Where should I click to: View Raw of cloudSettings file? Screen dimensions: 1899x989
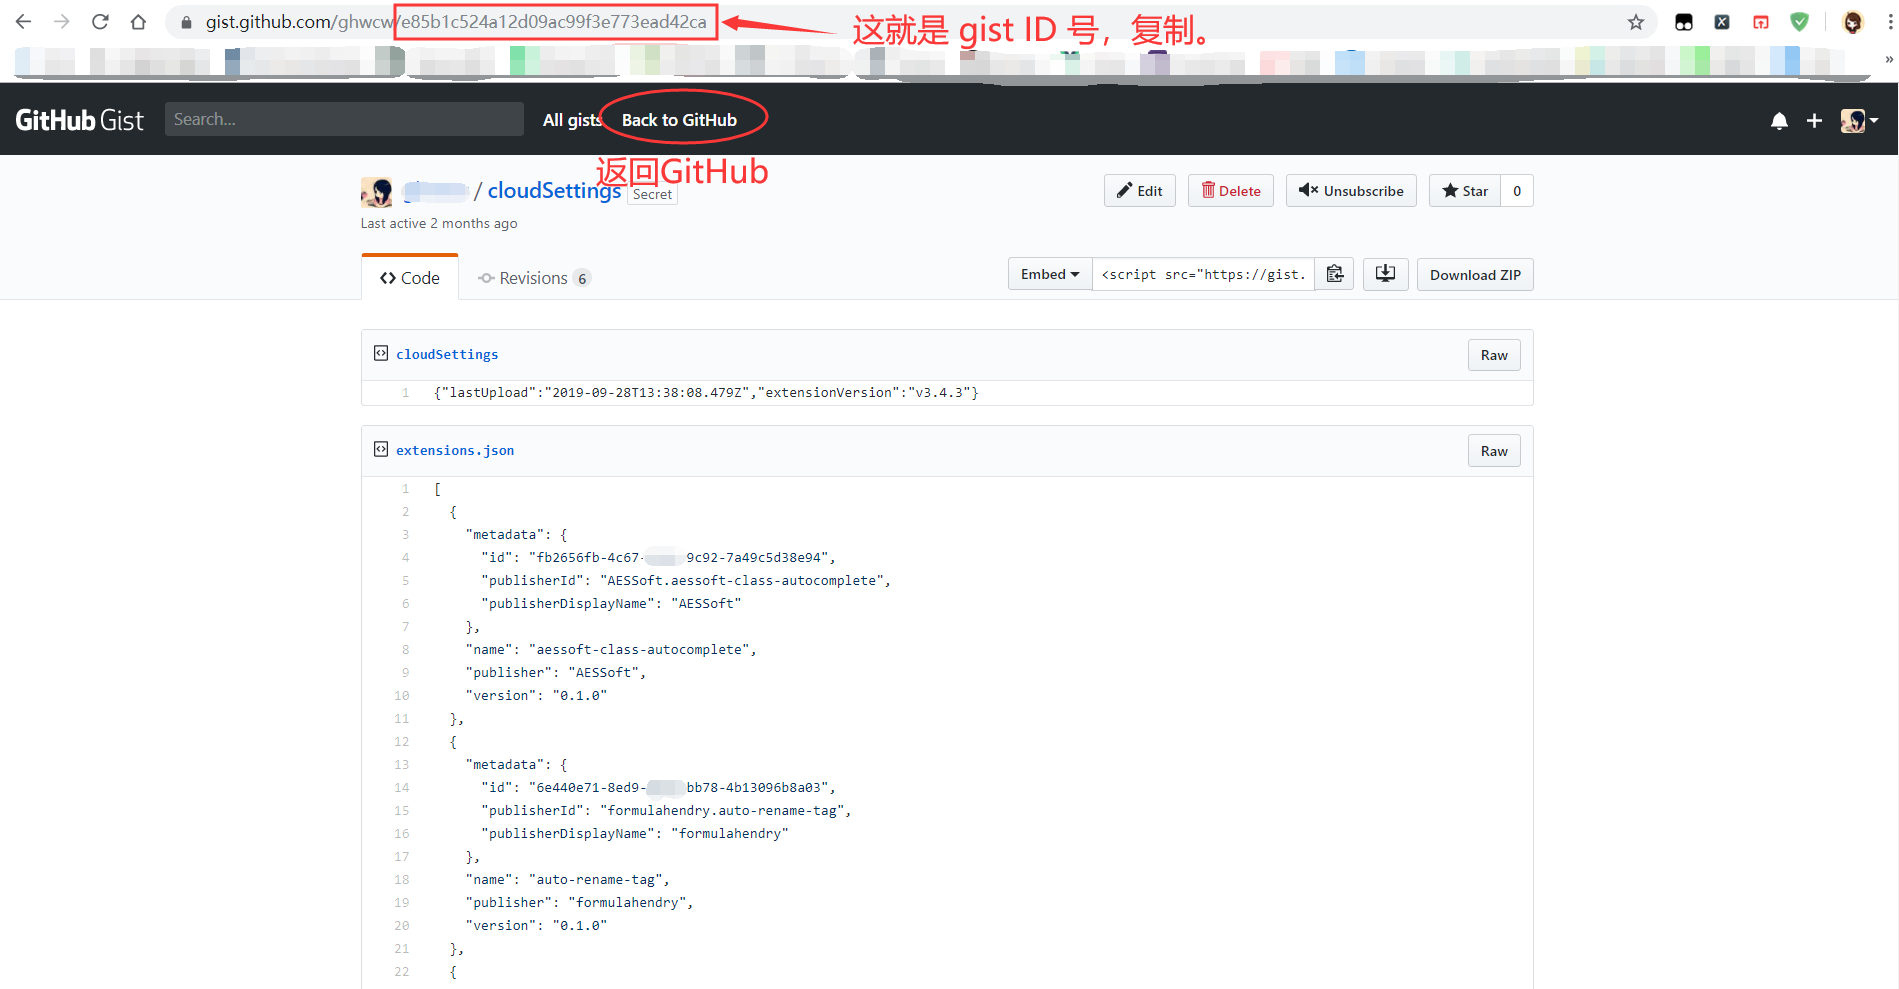[1494, 355]
